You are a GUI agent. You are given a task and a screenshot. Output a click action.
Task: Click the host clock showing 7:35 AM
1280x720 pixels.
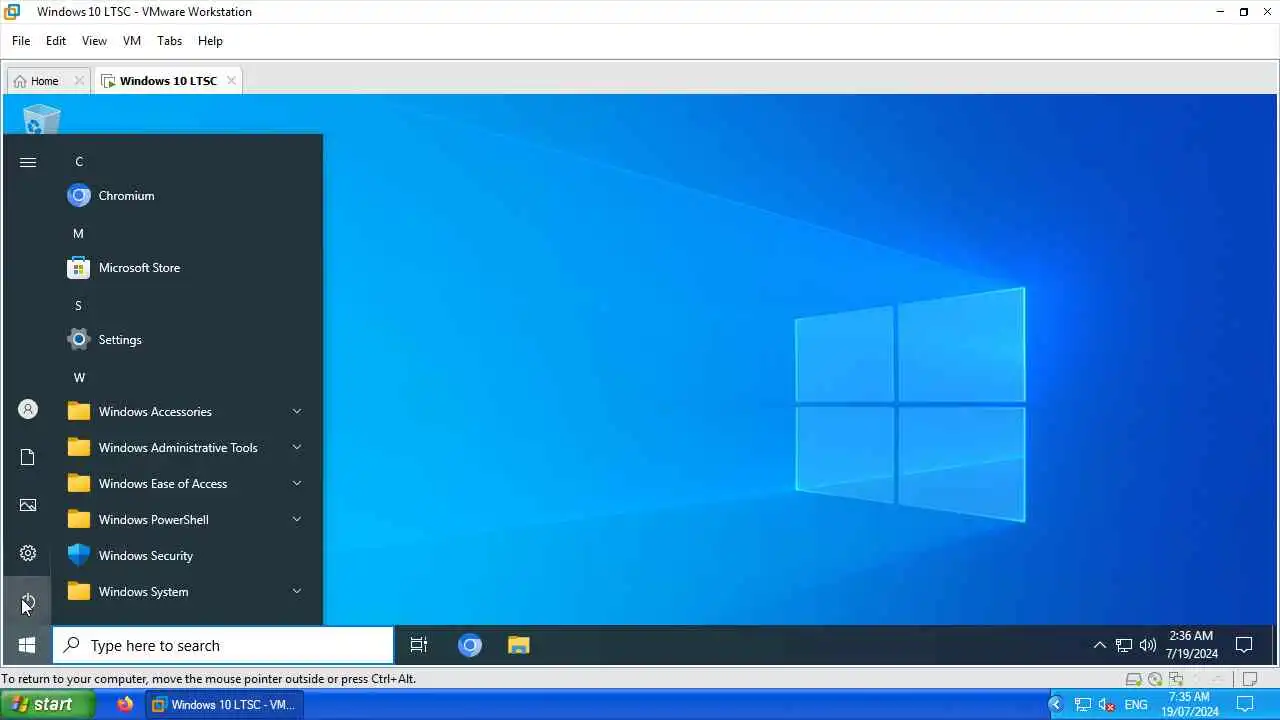tap(1188, 704)
